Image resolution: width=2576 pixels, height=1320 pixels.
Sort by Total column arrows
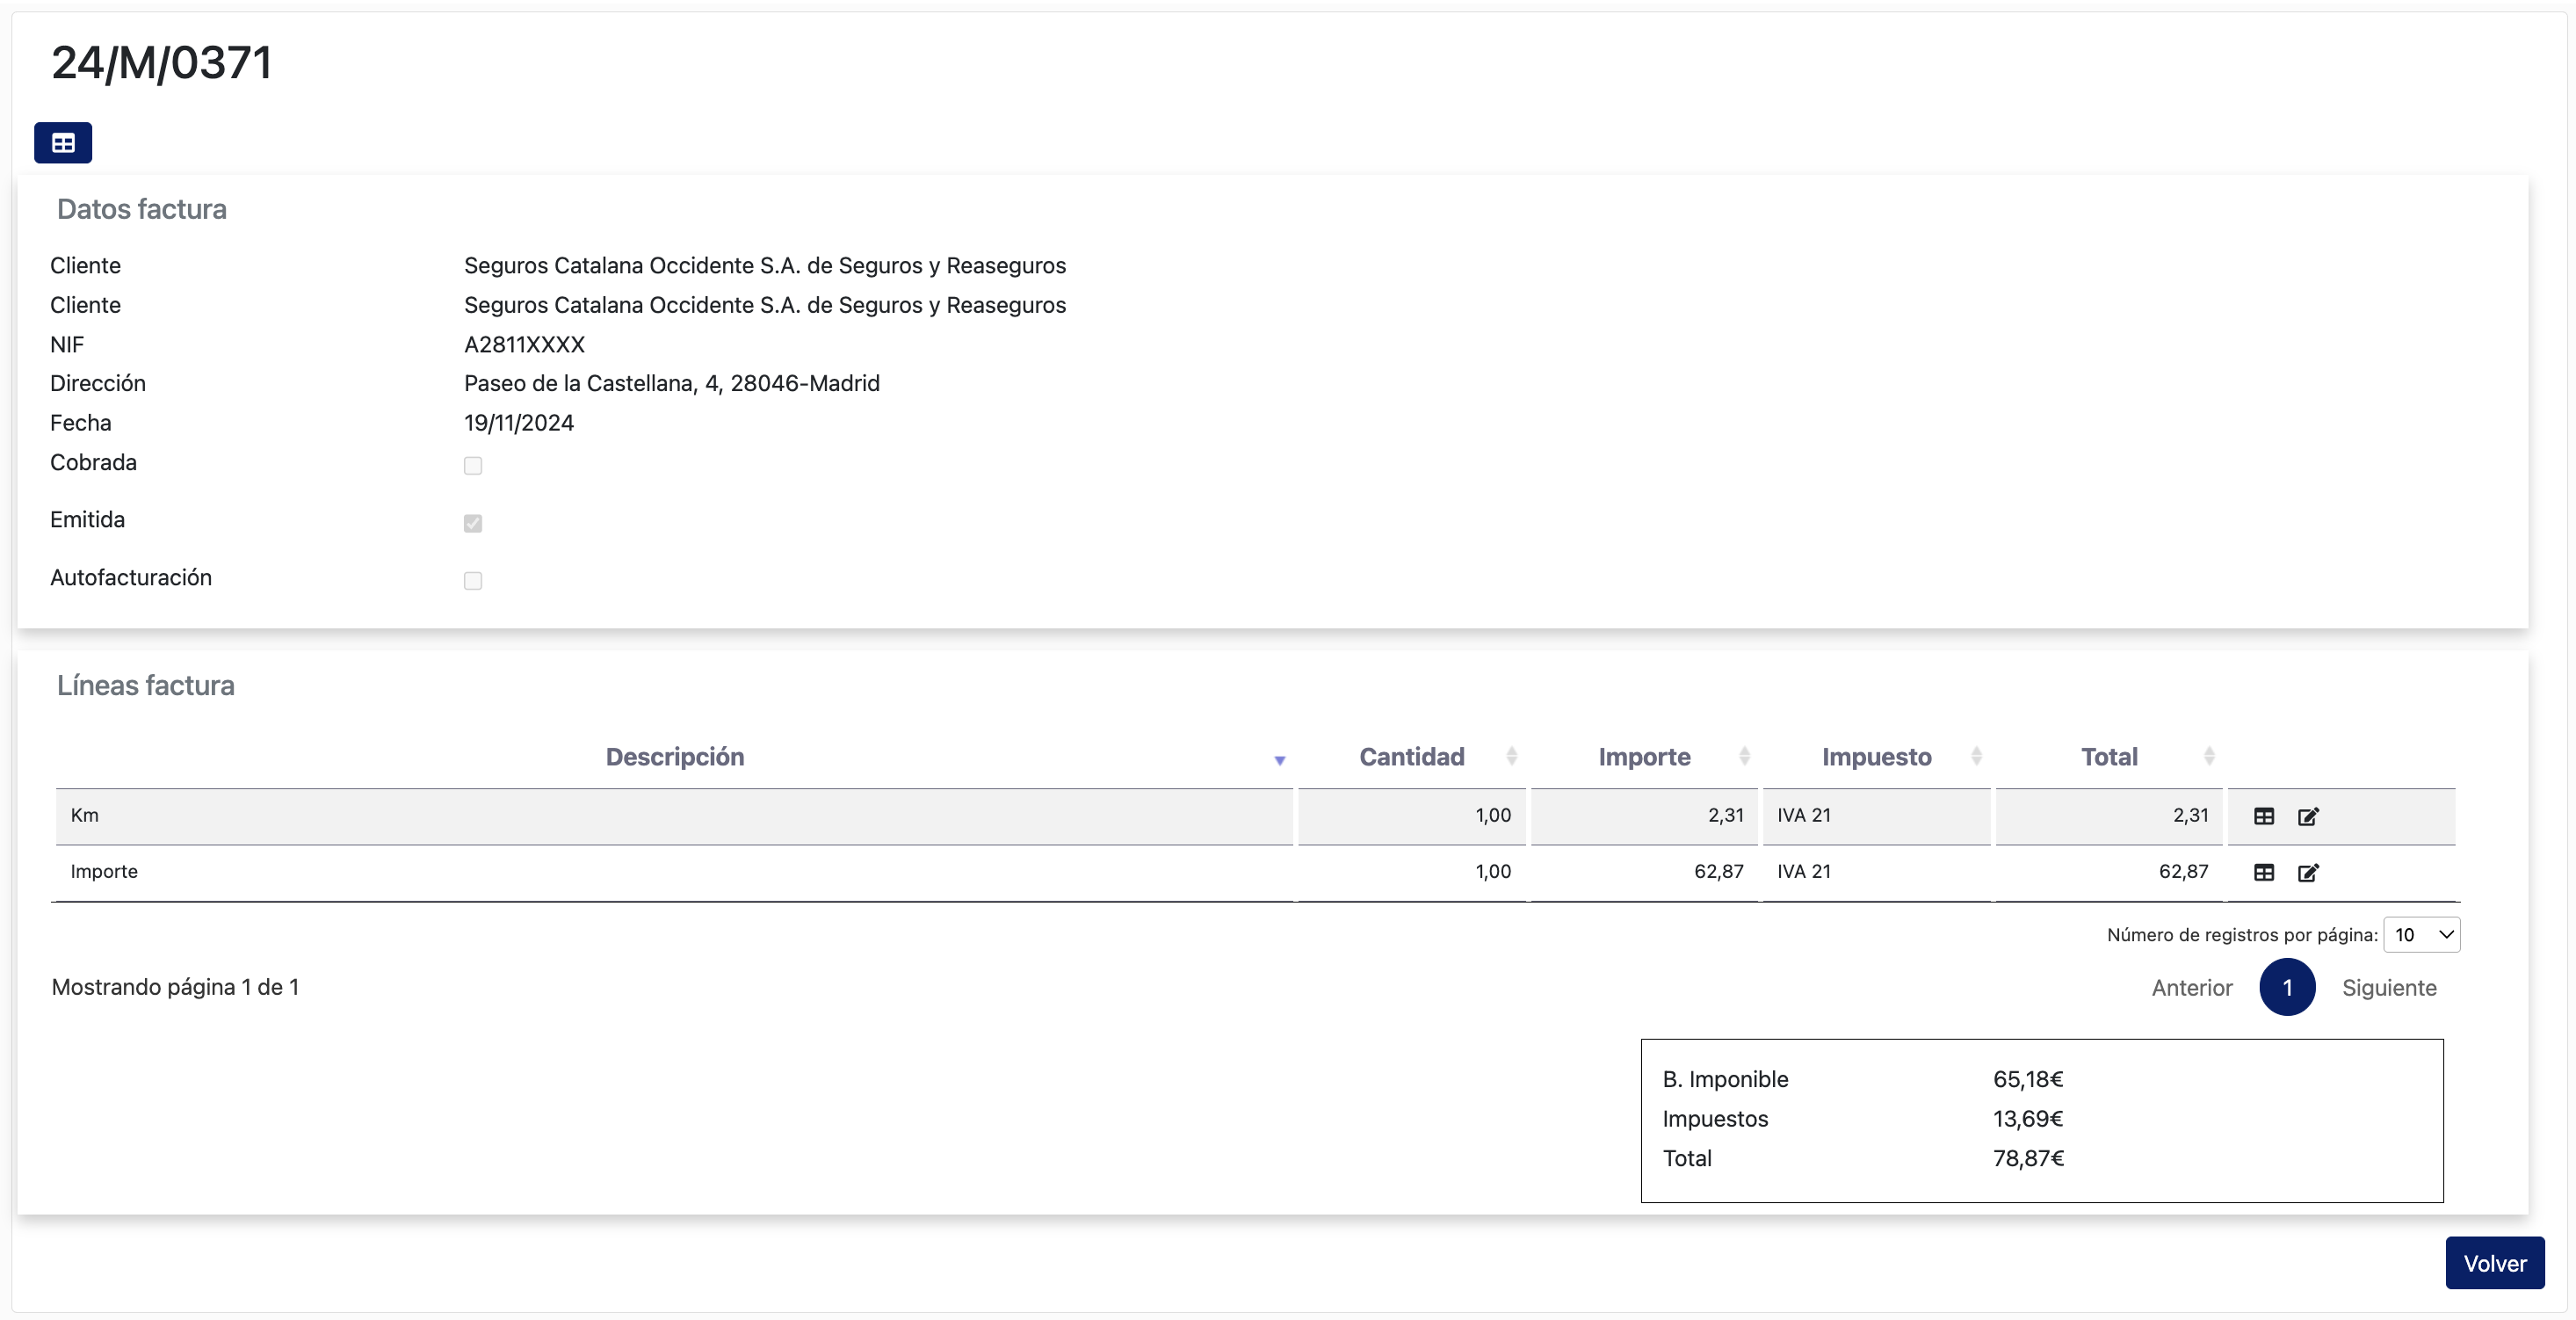pyautogui.click(x=2209, y=756)
